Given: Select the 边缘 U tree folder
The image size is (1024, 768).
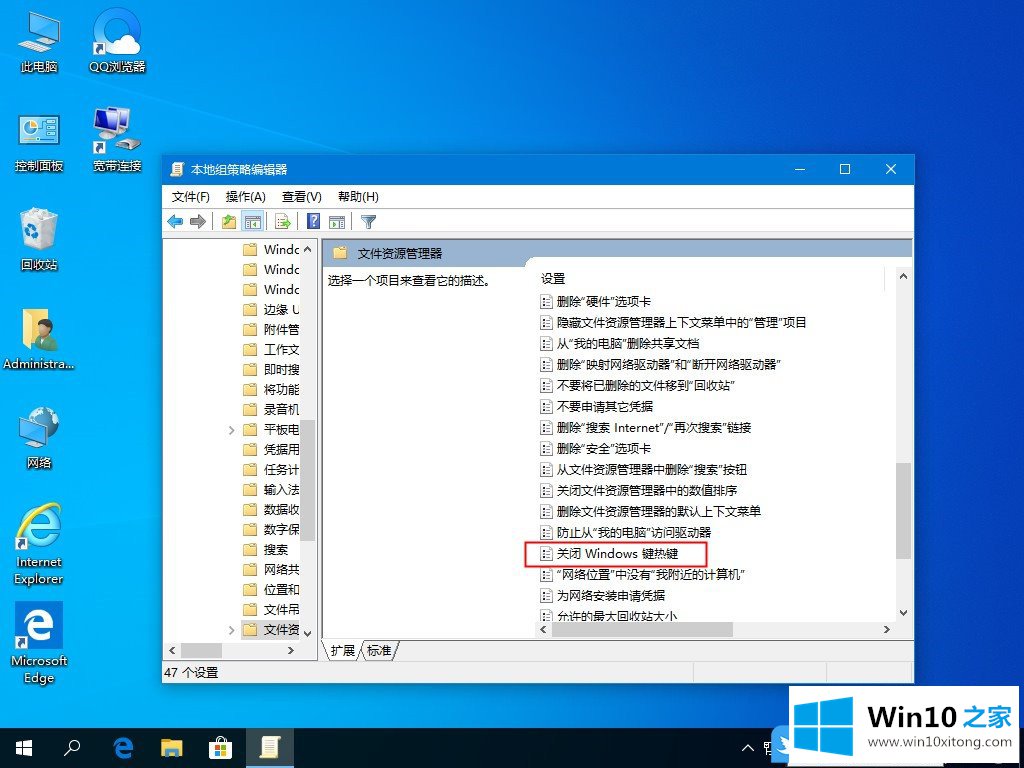Looking at the screenshot, I should (272, 310).
